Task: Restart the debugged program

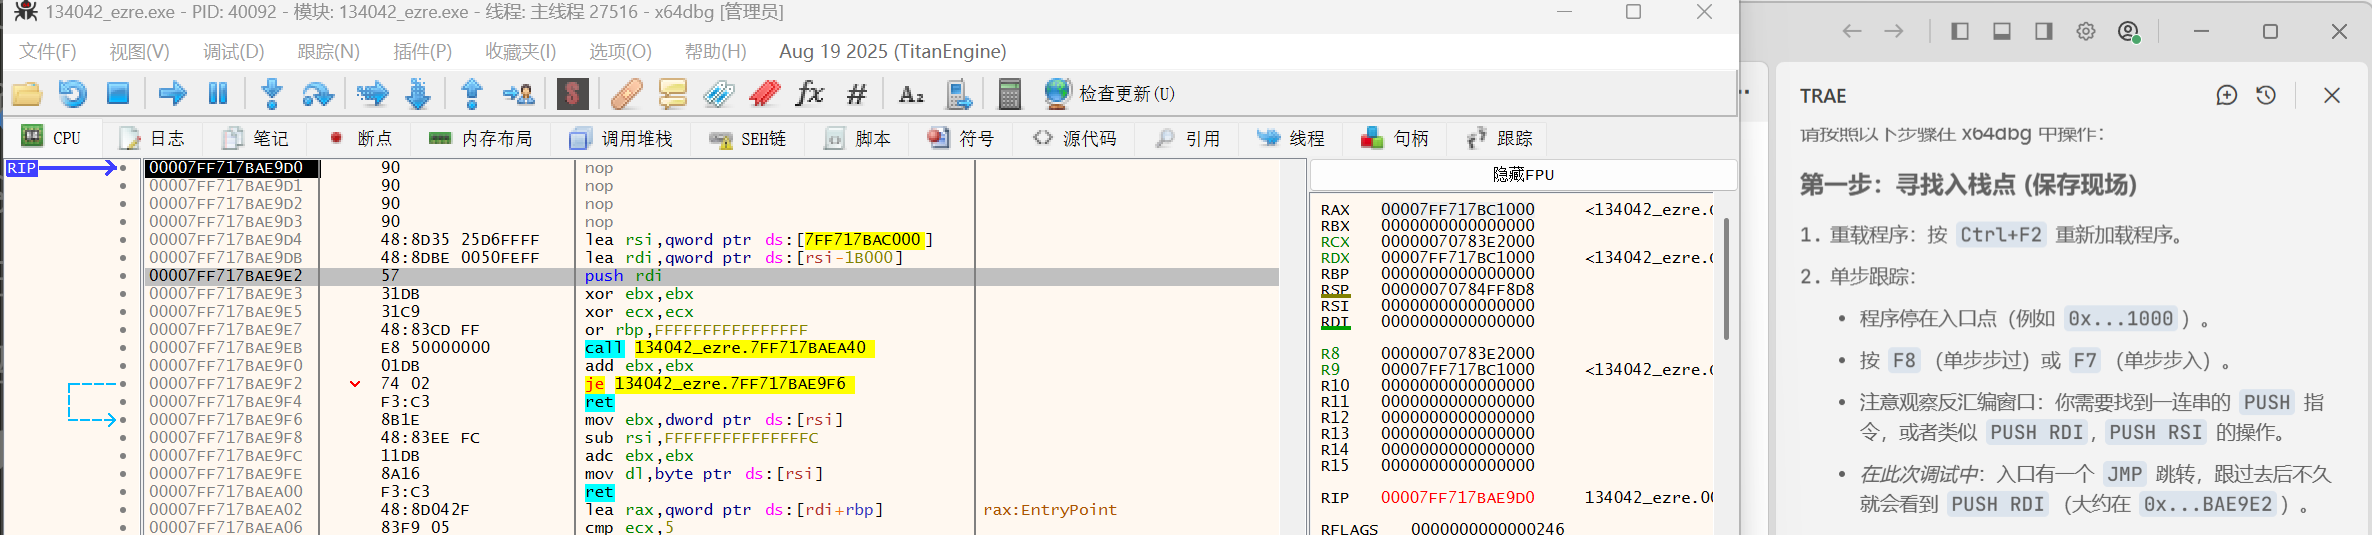Action: [72, 94]
